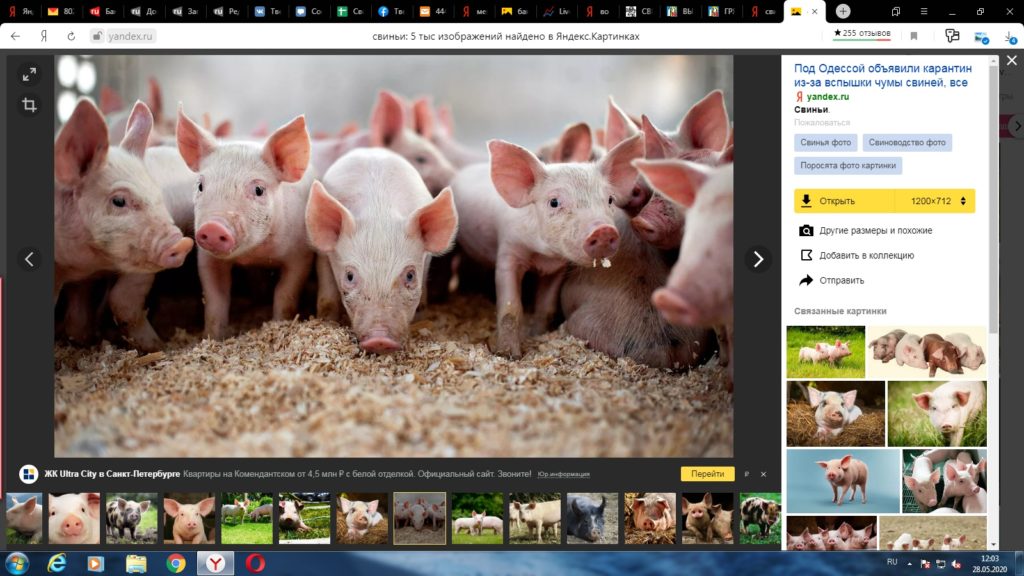This screenshot has height=576, width=1024.
Task: Show the next pig image
Action: [x=757, y=259]
